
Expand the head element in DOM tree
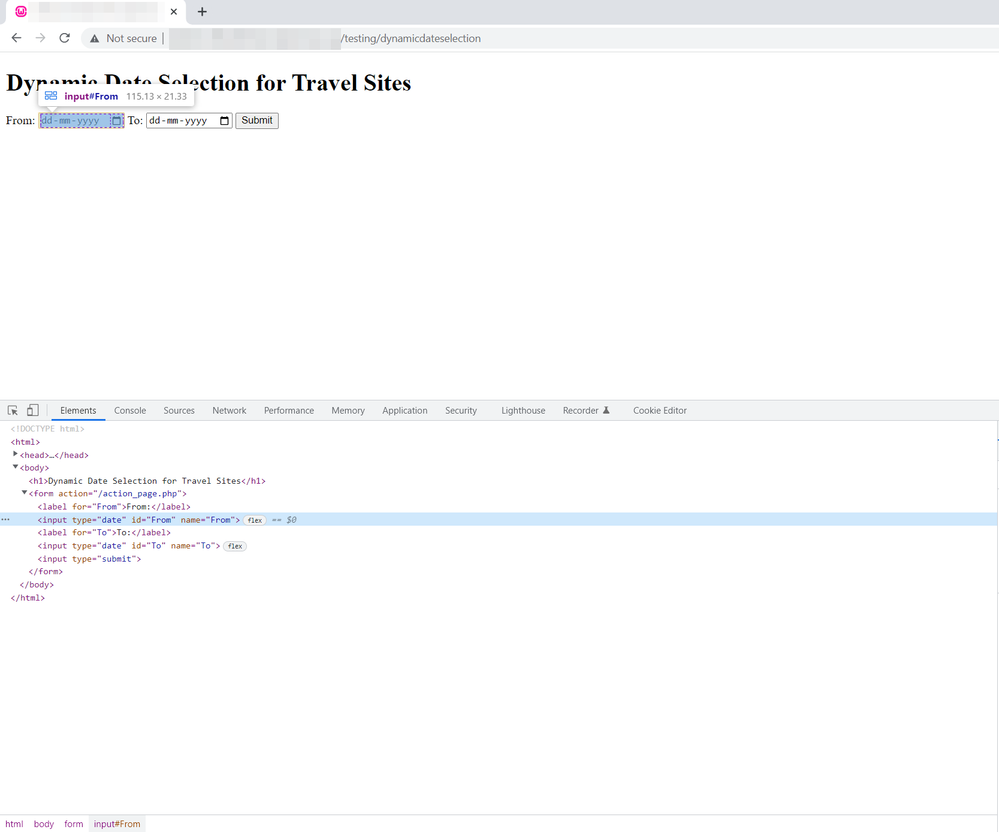pos(15,455)
